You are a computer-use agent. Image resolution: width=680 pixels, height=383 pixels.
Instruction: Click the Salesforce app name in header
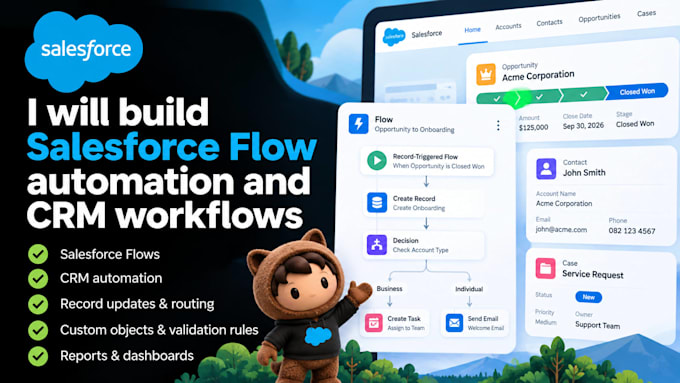(426, 34)
